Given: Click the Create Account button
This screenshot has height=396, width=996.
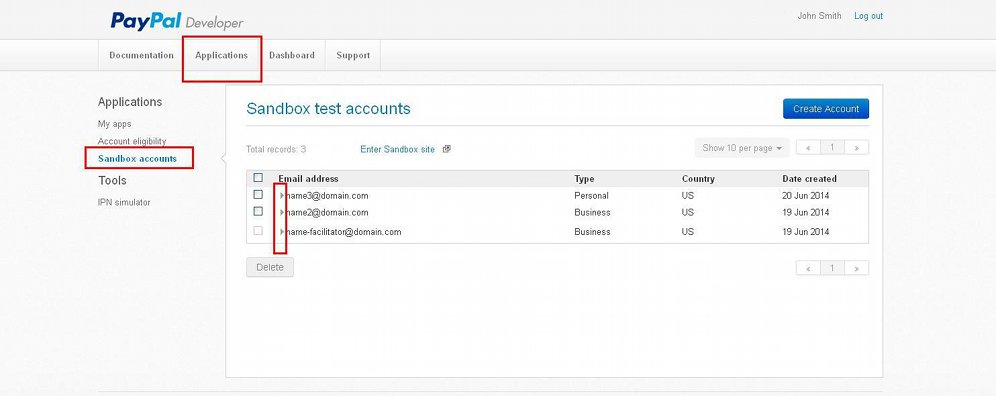Looking at the screenshot, I should click(826, 109).
